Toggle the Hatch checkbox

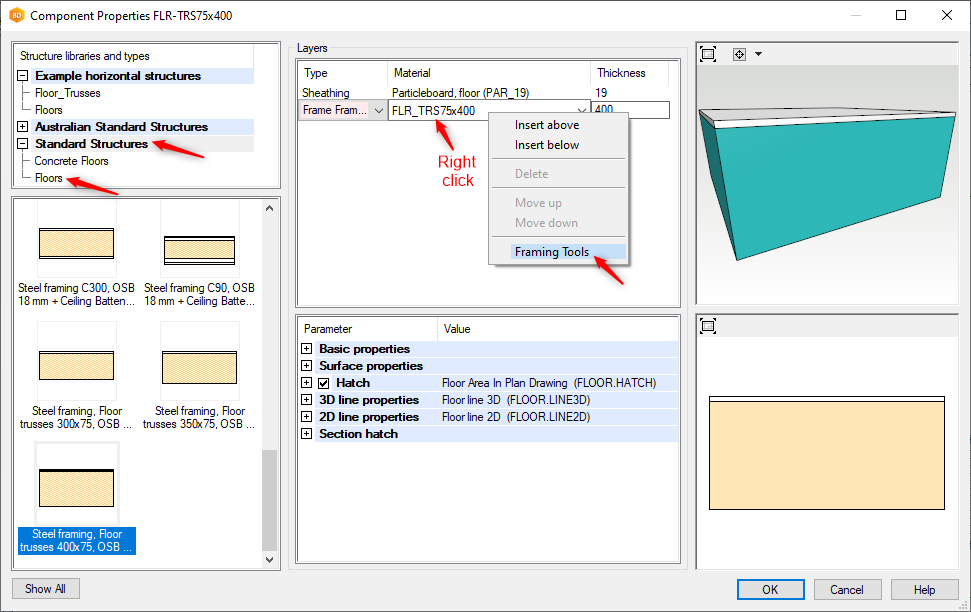tap(324, 383)
